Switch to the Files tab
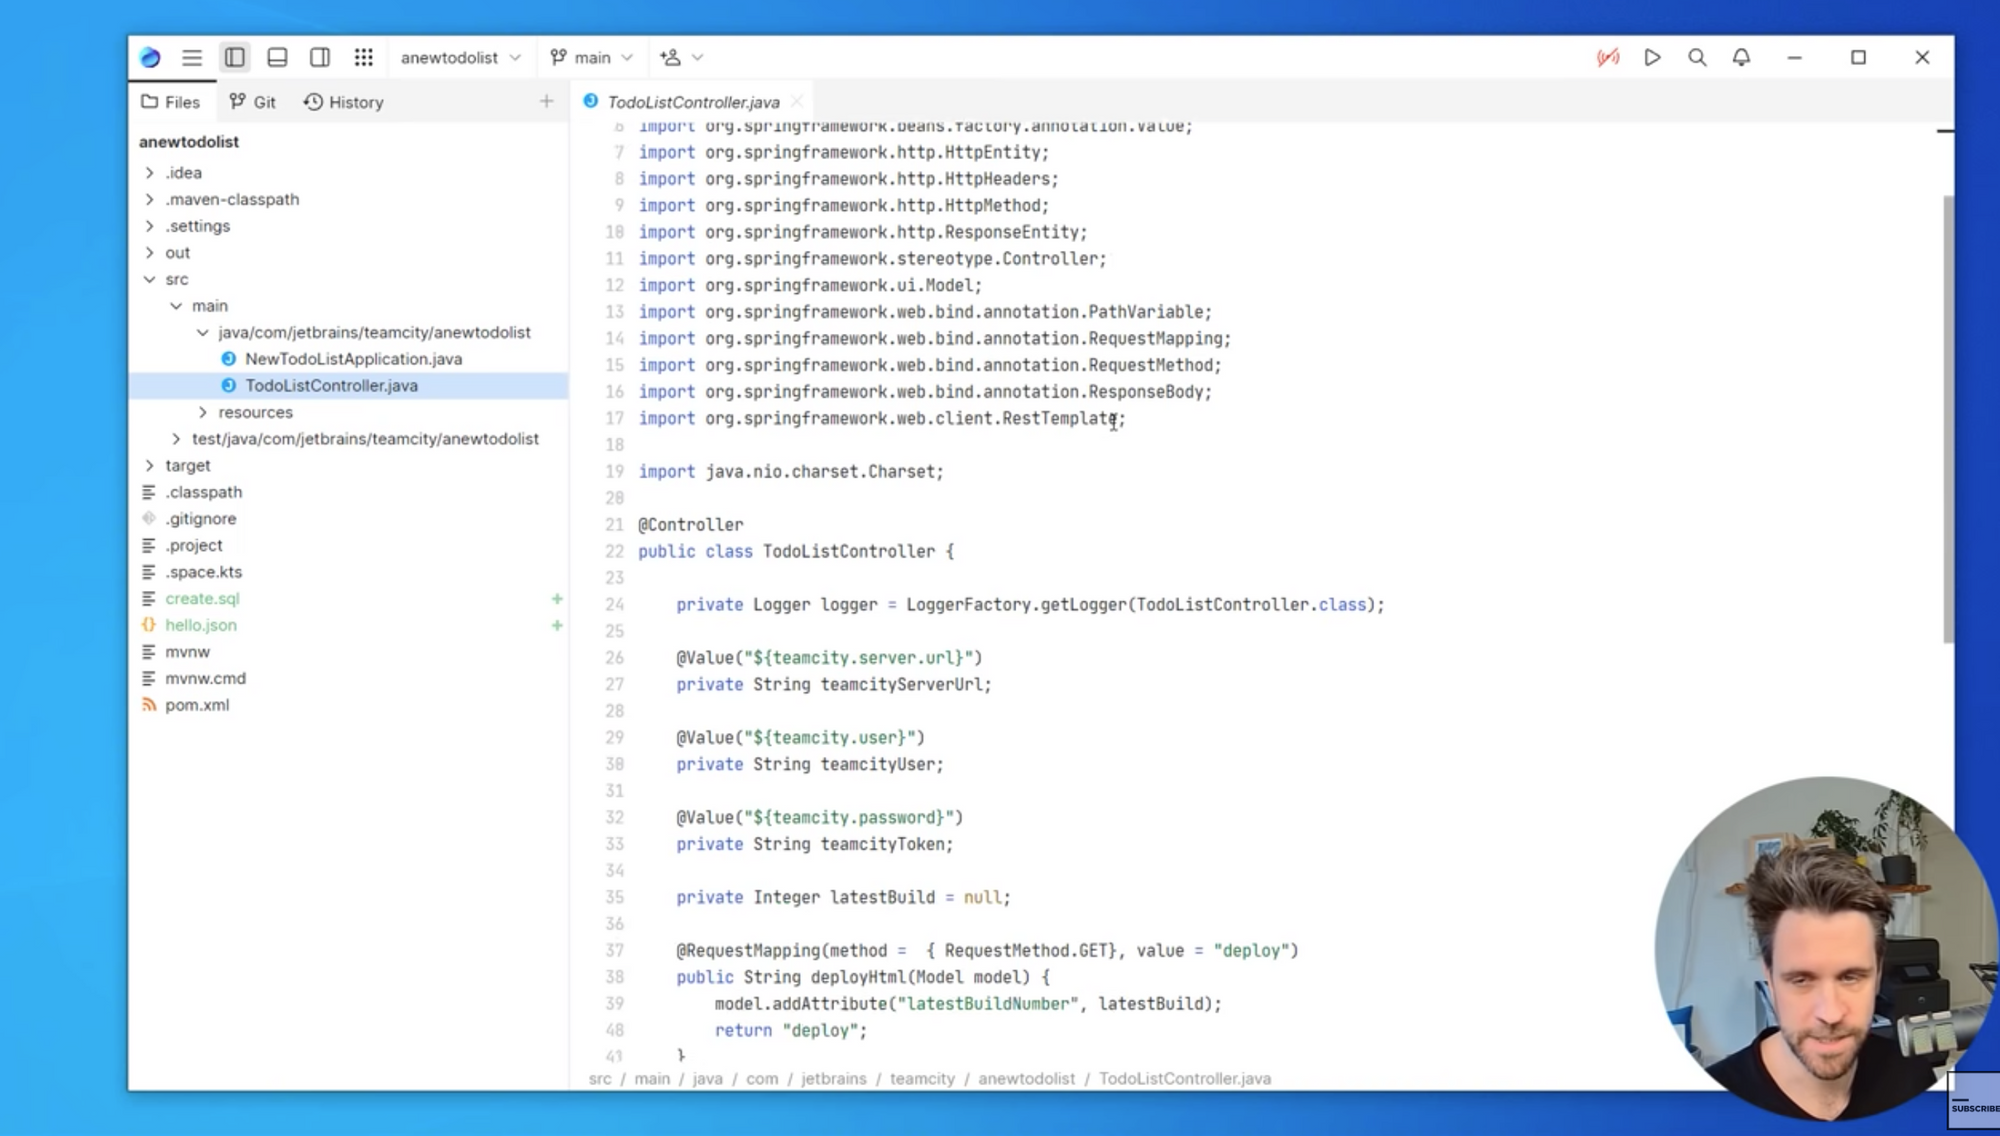 171,102
